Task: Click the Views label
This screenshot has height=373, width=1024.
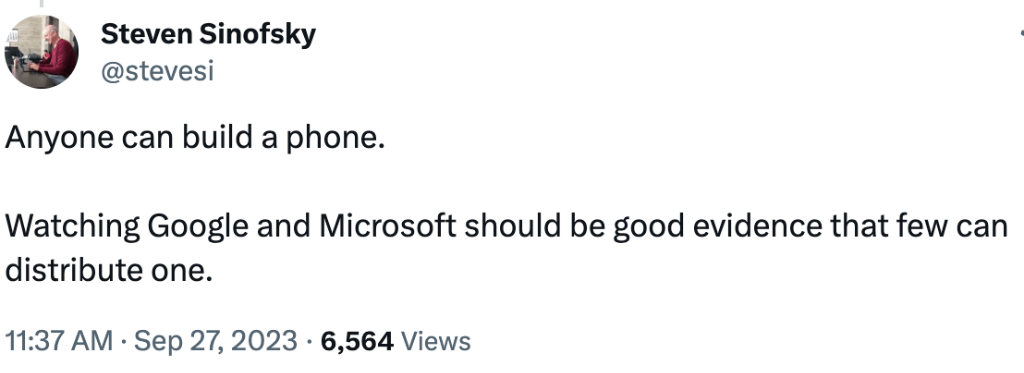Action: [435, 341]
